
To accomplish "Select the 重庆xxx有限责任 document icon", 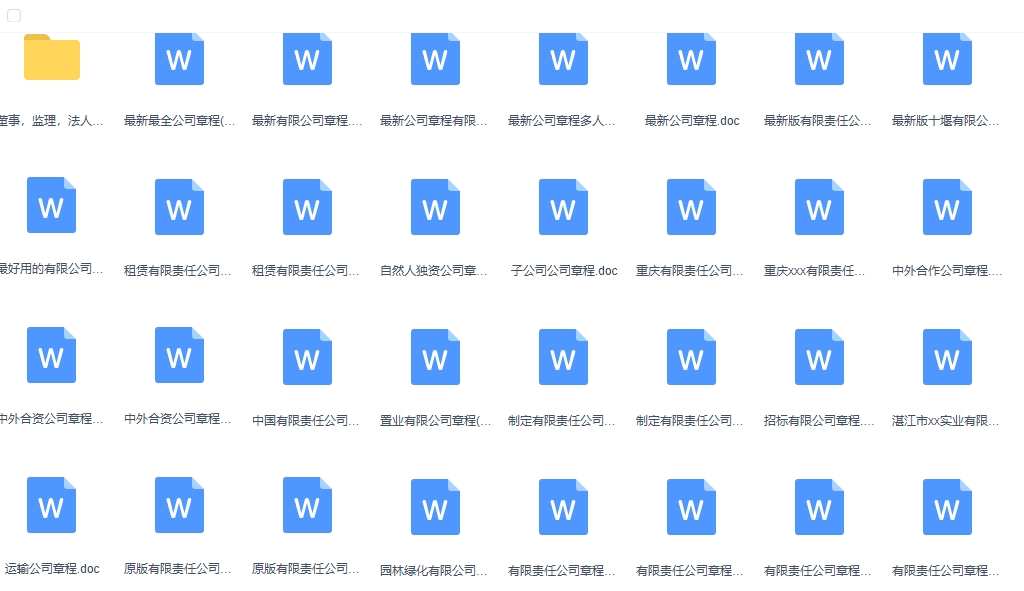I will tap(819, 207).
